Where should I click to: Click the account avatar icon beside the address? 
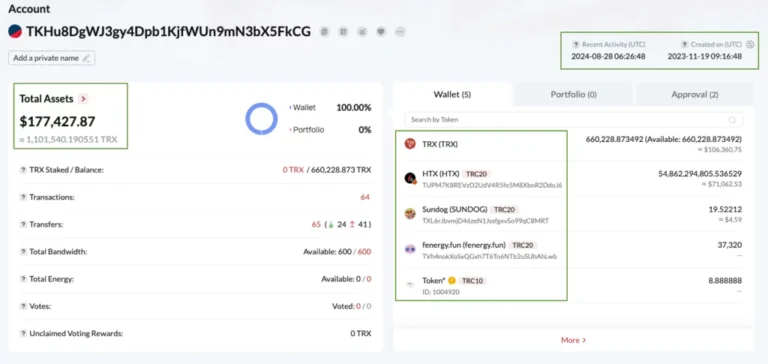(15, 31)
